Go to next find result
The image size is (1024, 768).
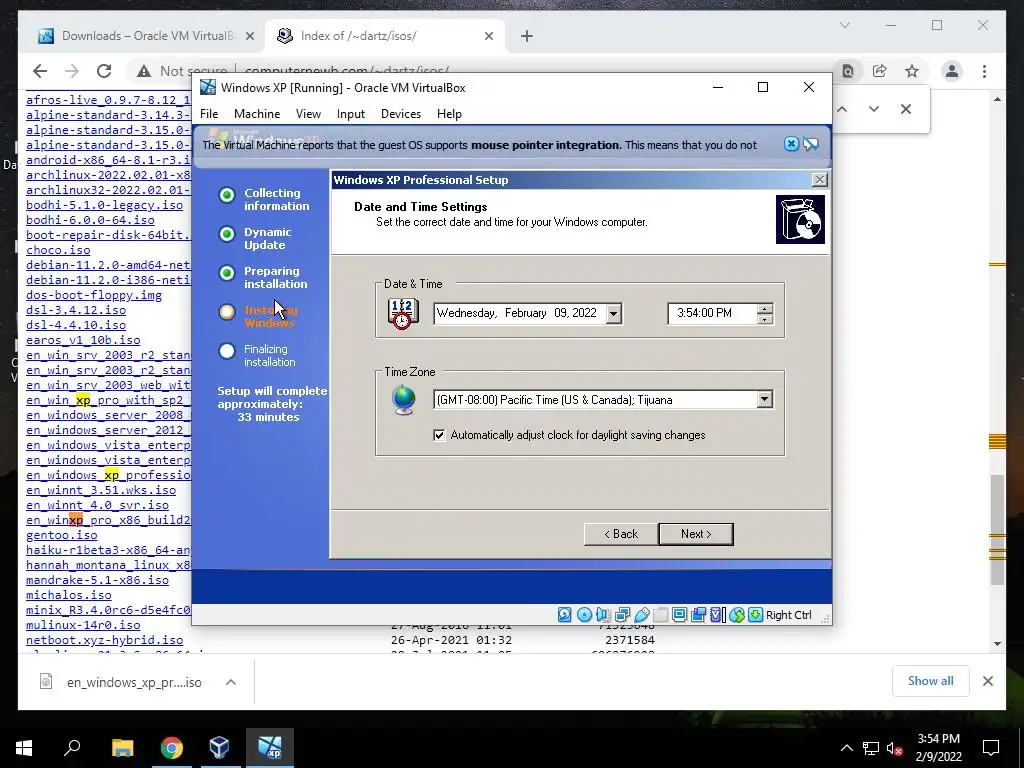click(x=874, y=109)
